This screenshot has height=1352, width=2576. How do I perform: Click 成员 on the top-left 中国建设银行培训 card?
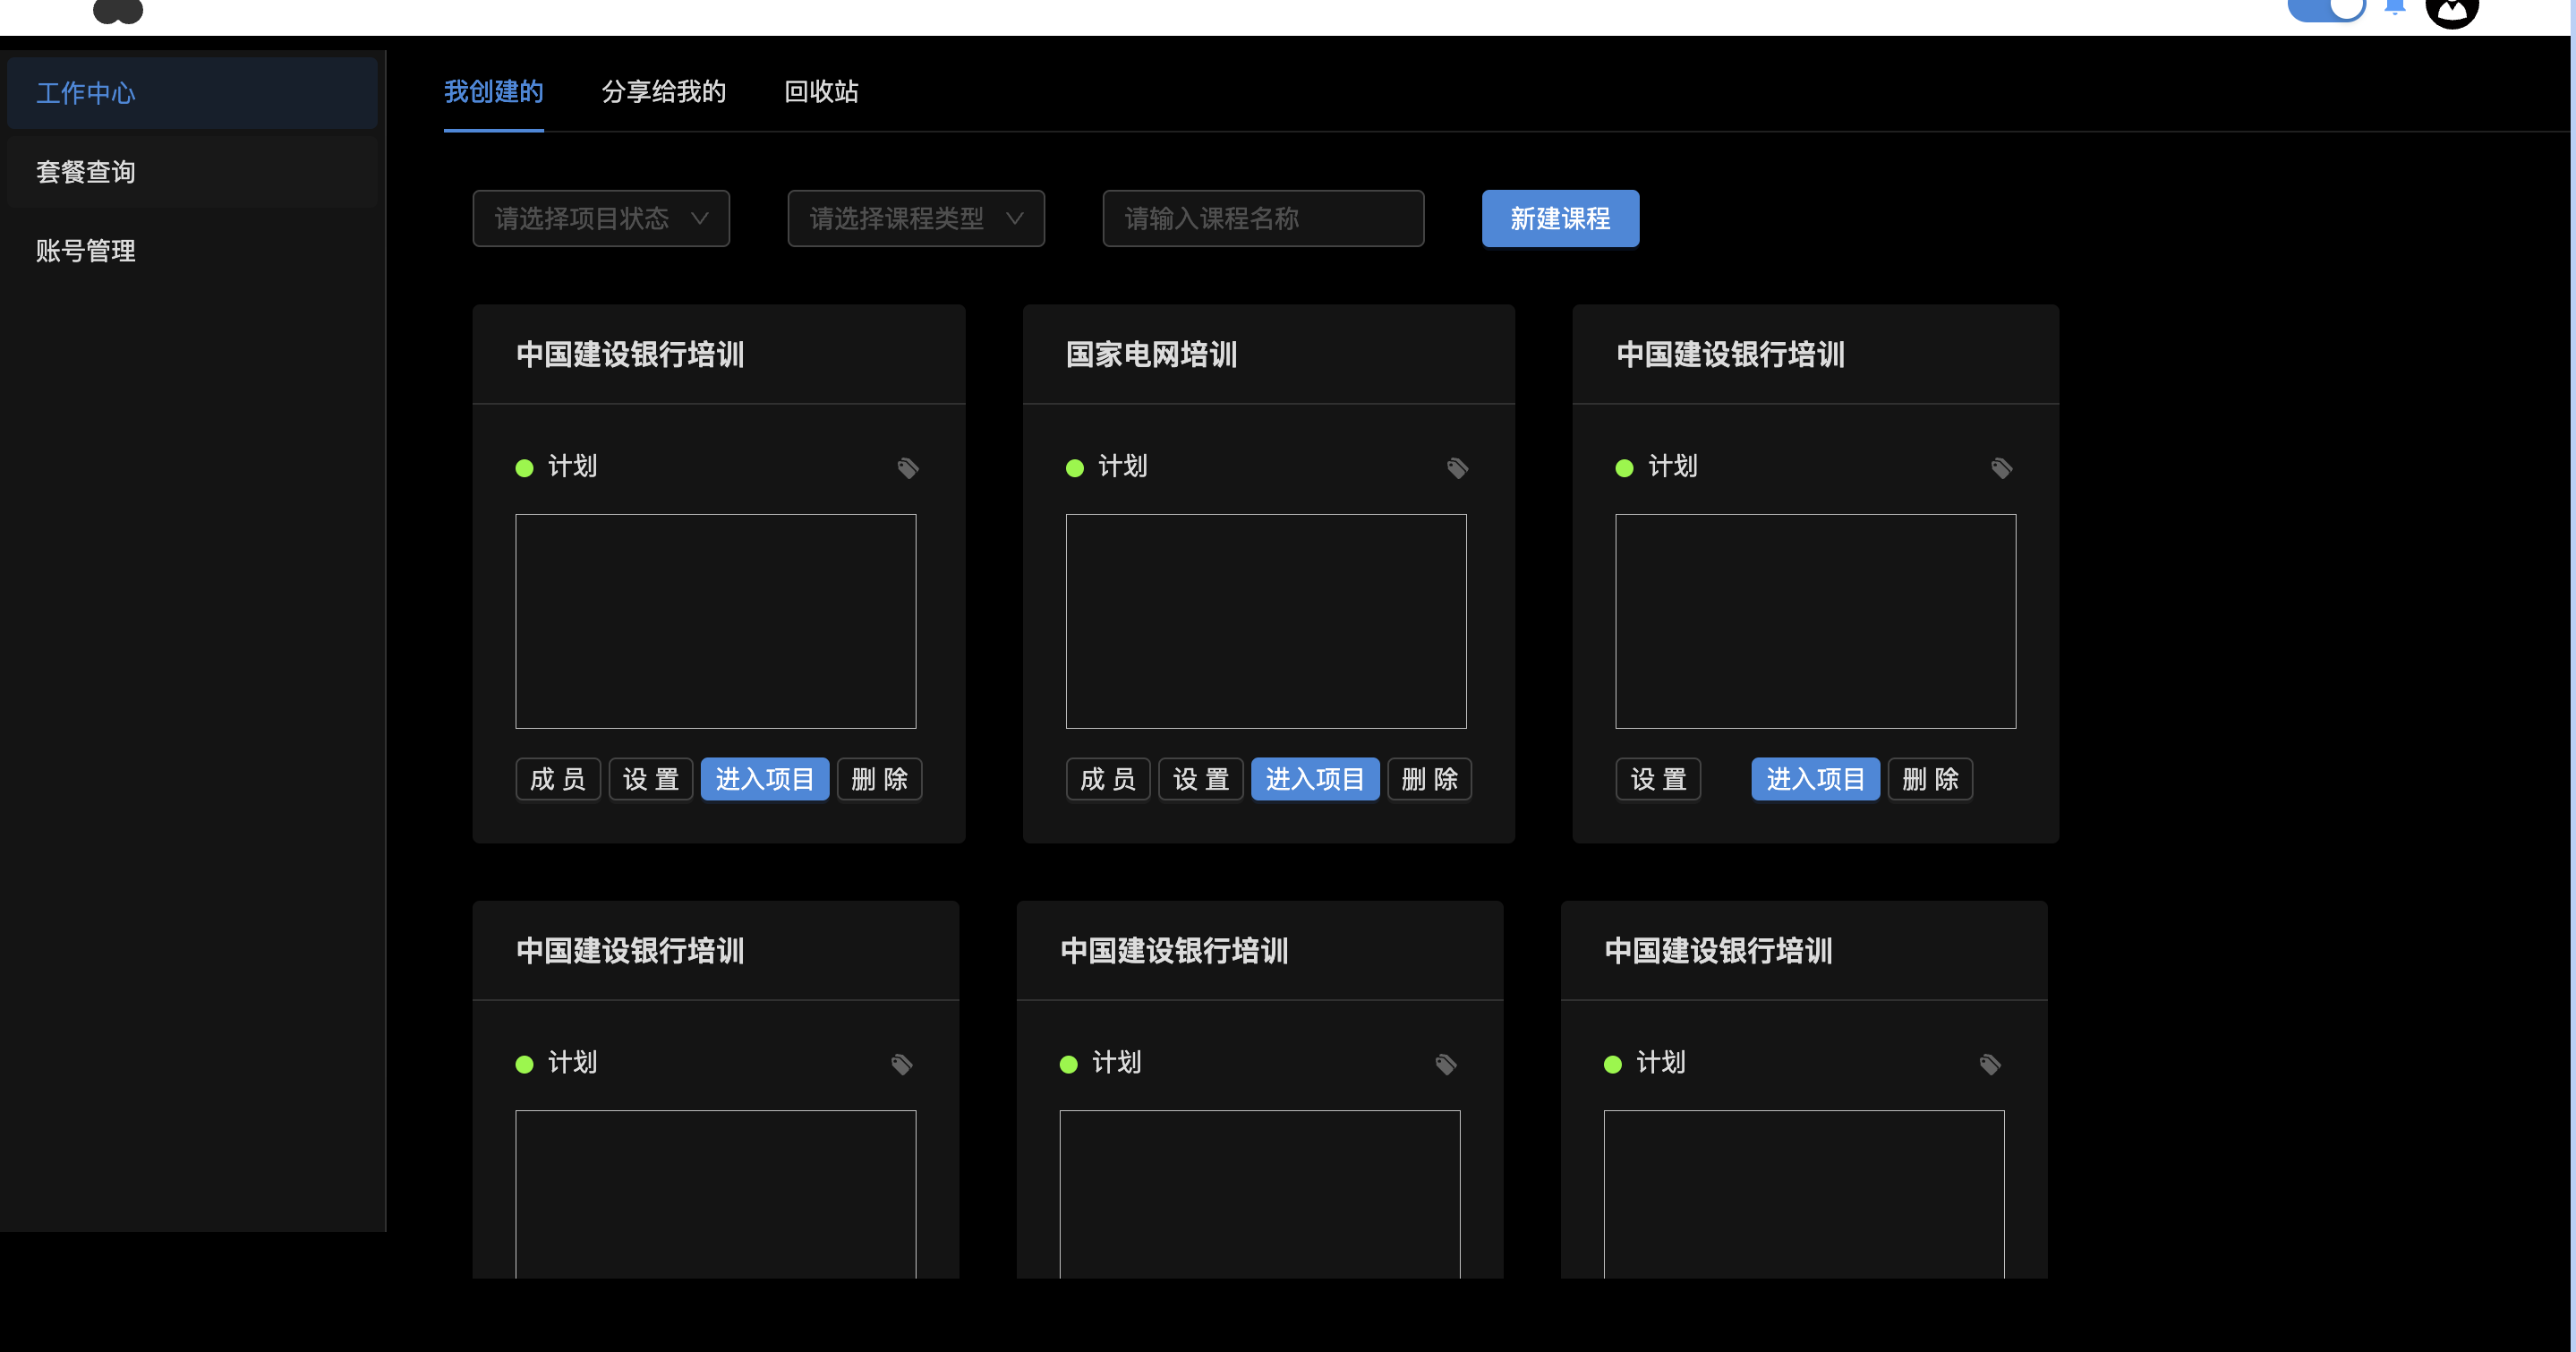coord(558,779)
